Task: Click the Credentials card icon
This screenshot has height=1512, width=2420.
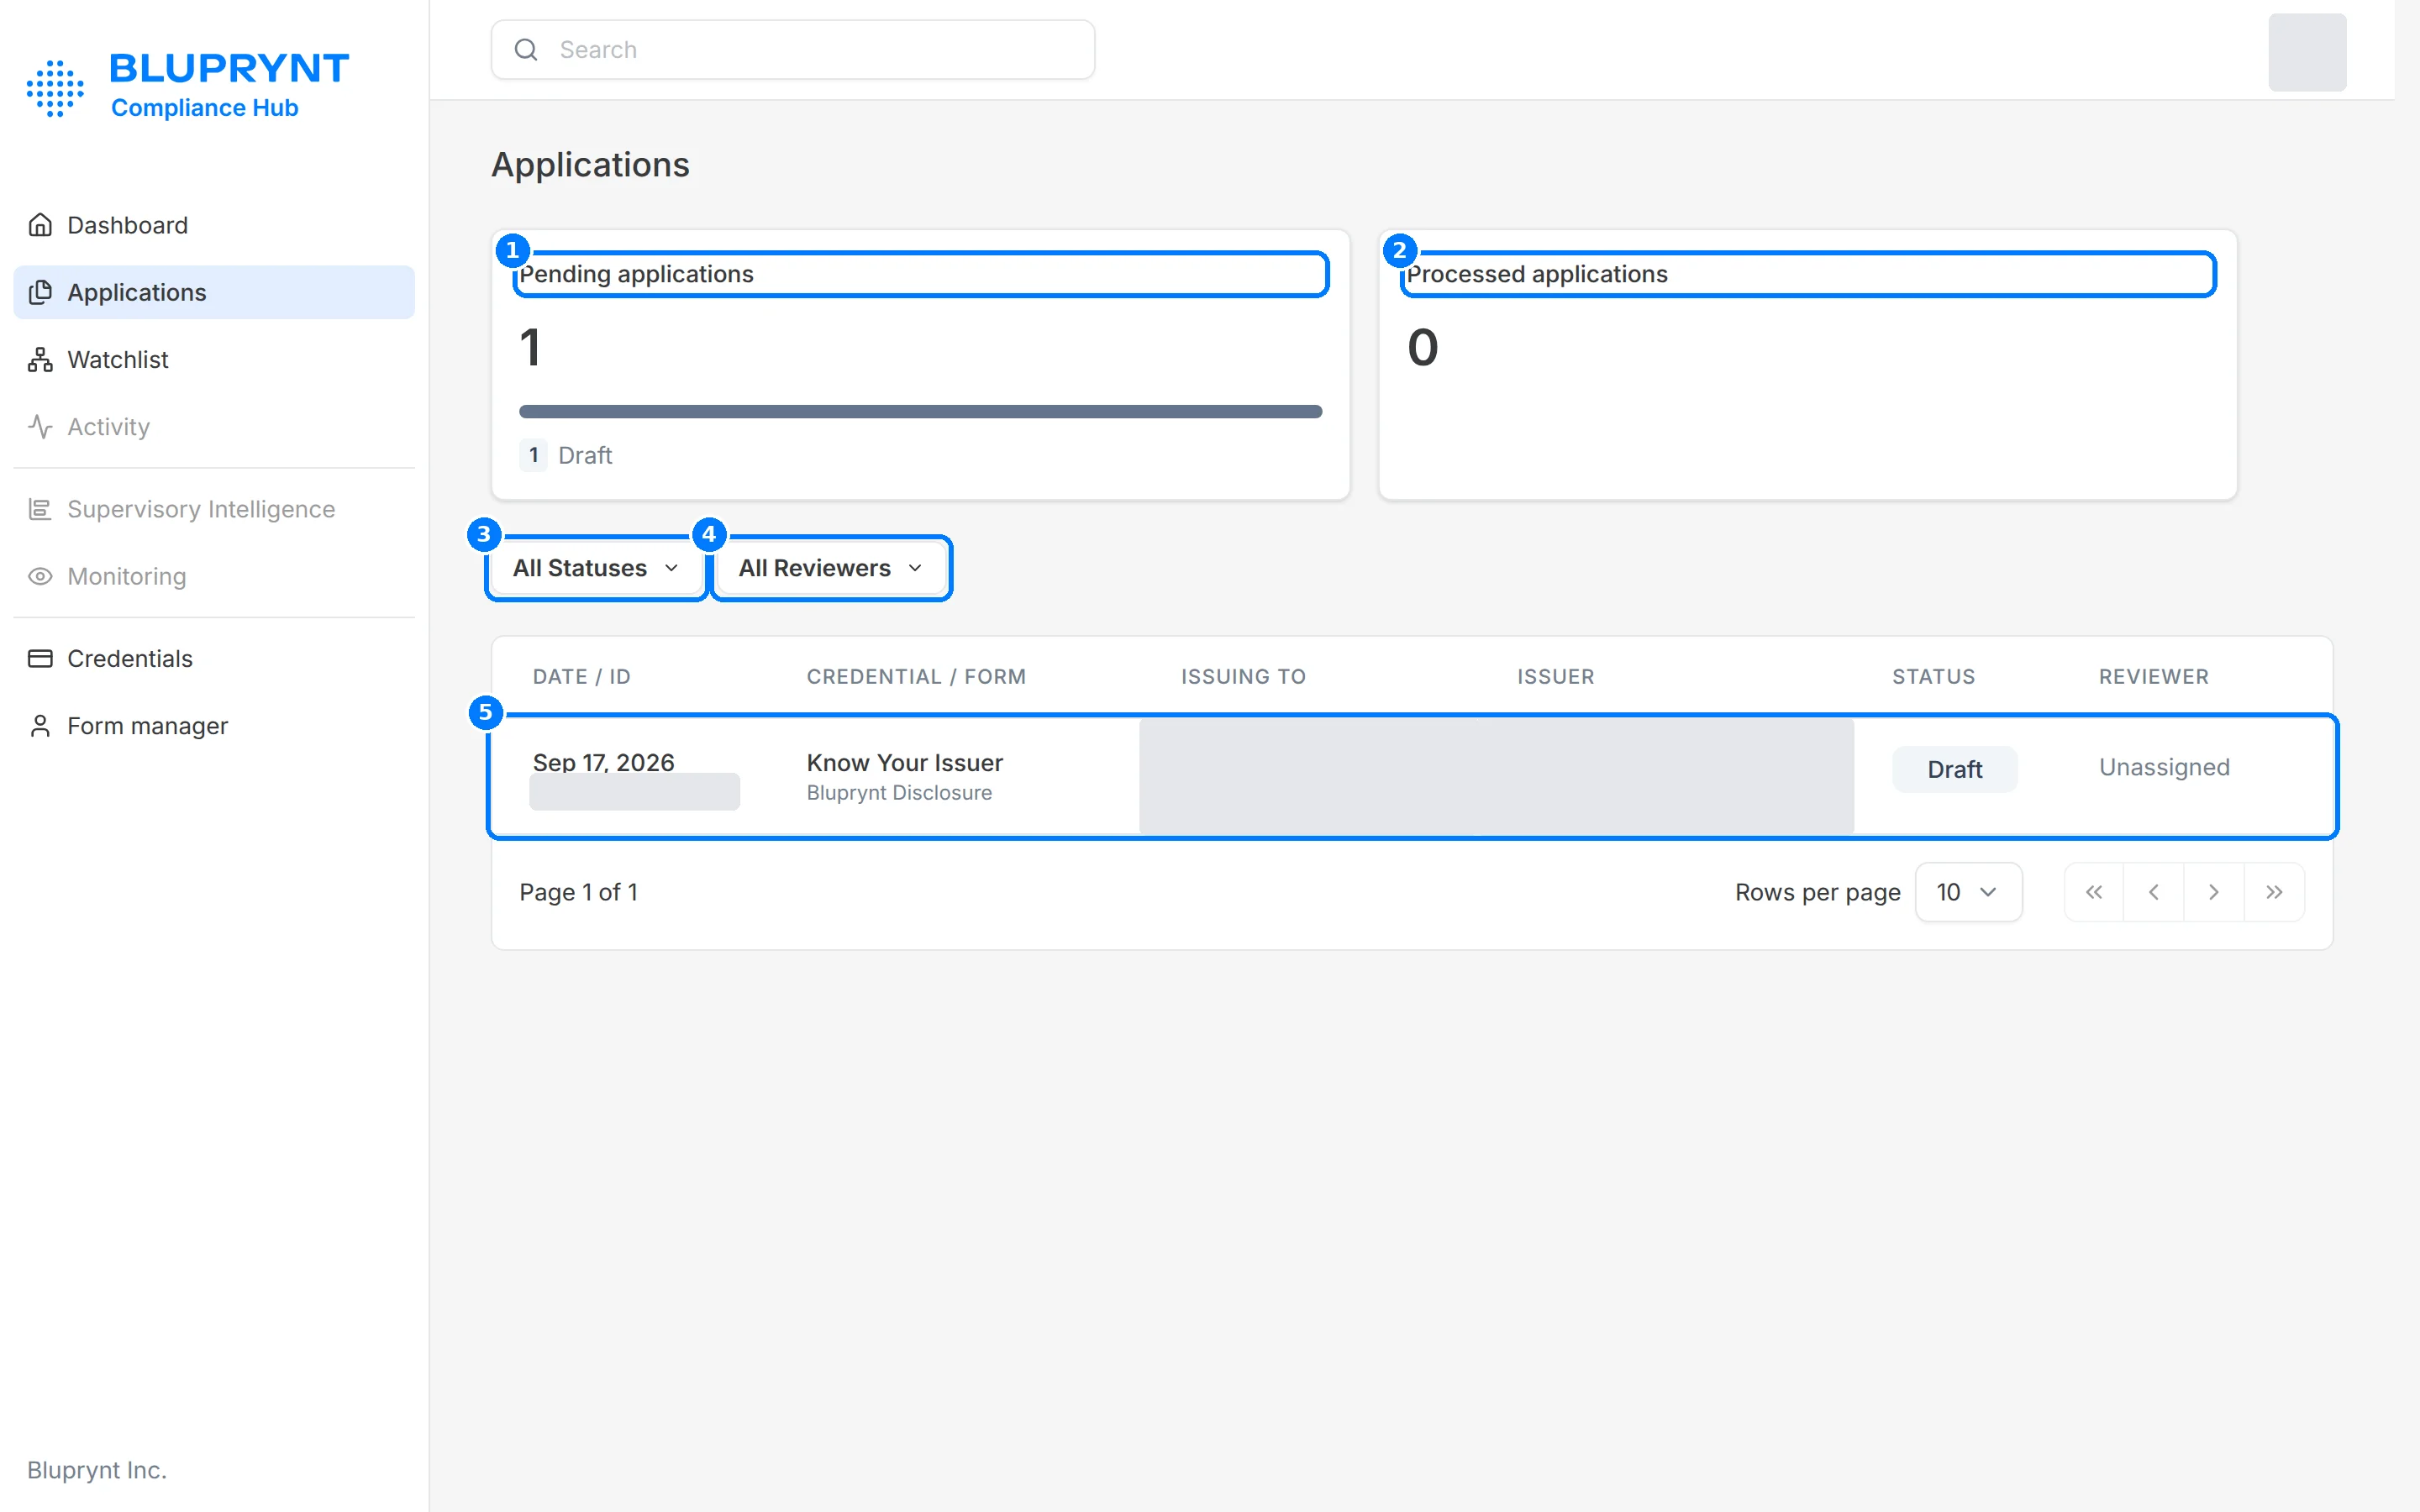Action: 40,658
